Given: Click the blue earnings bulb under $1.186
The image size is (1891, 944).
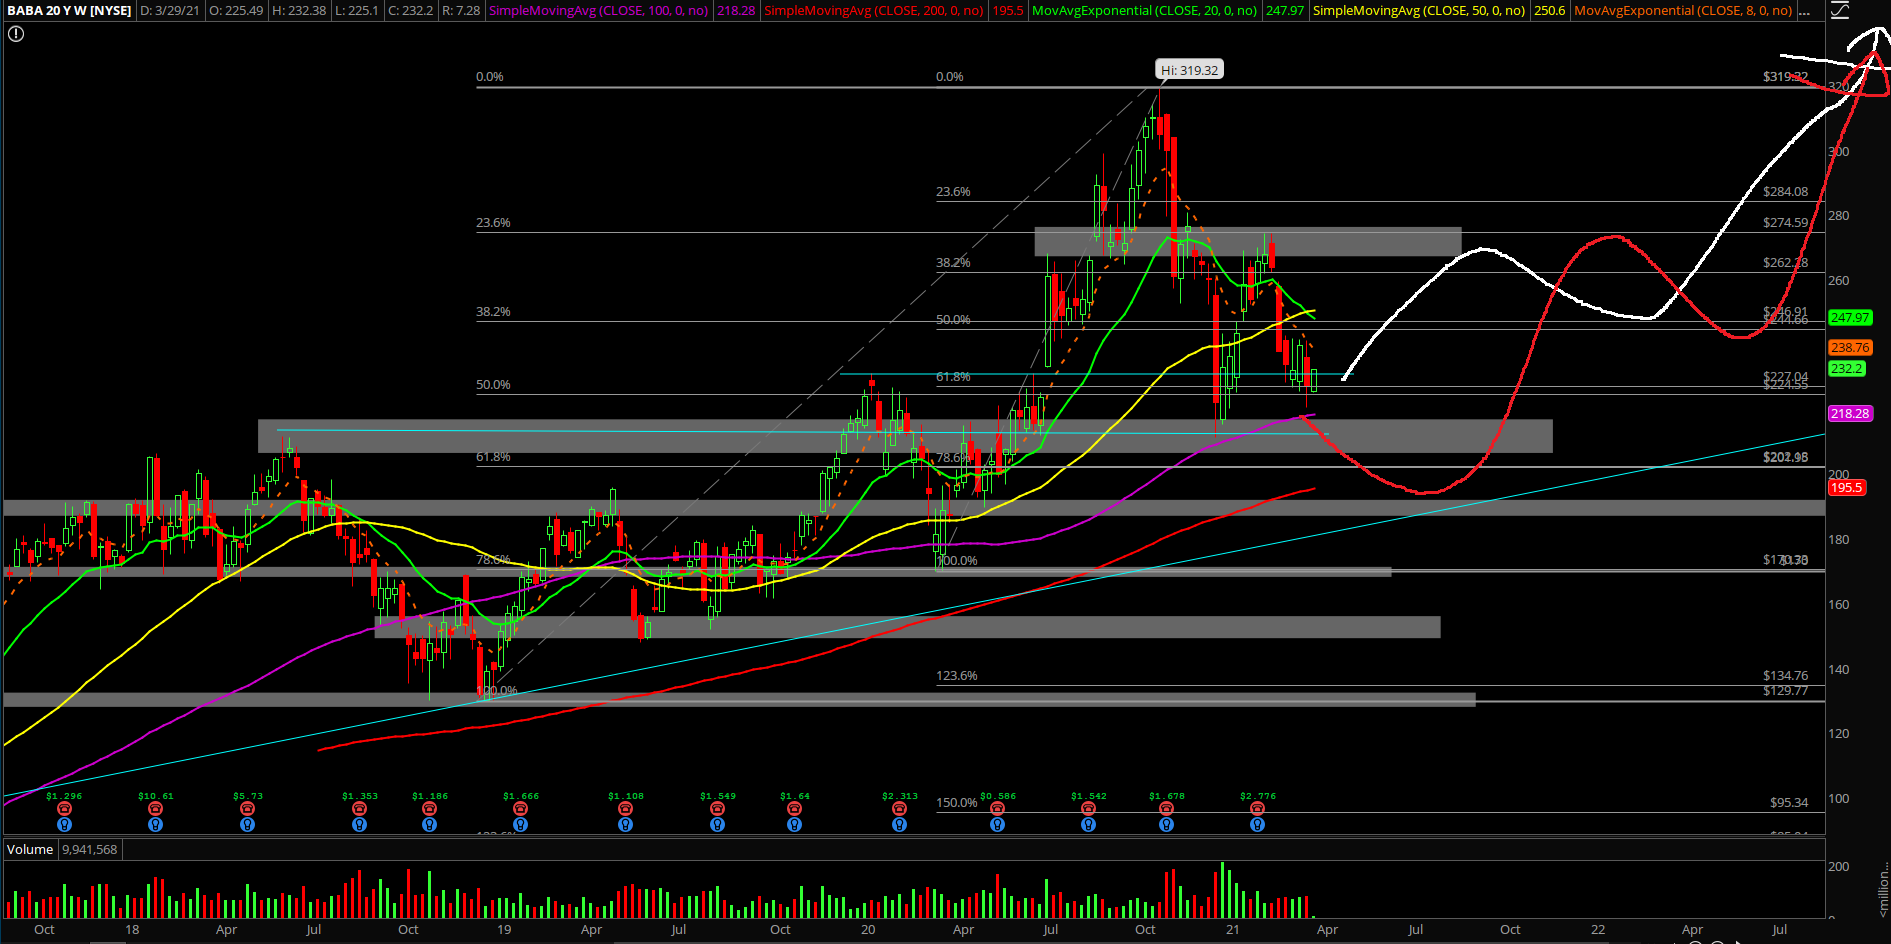Looking at the screenshot, I should (x=429, y=825).
